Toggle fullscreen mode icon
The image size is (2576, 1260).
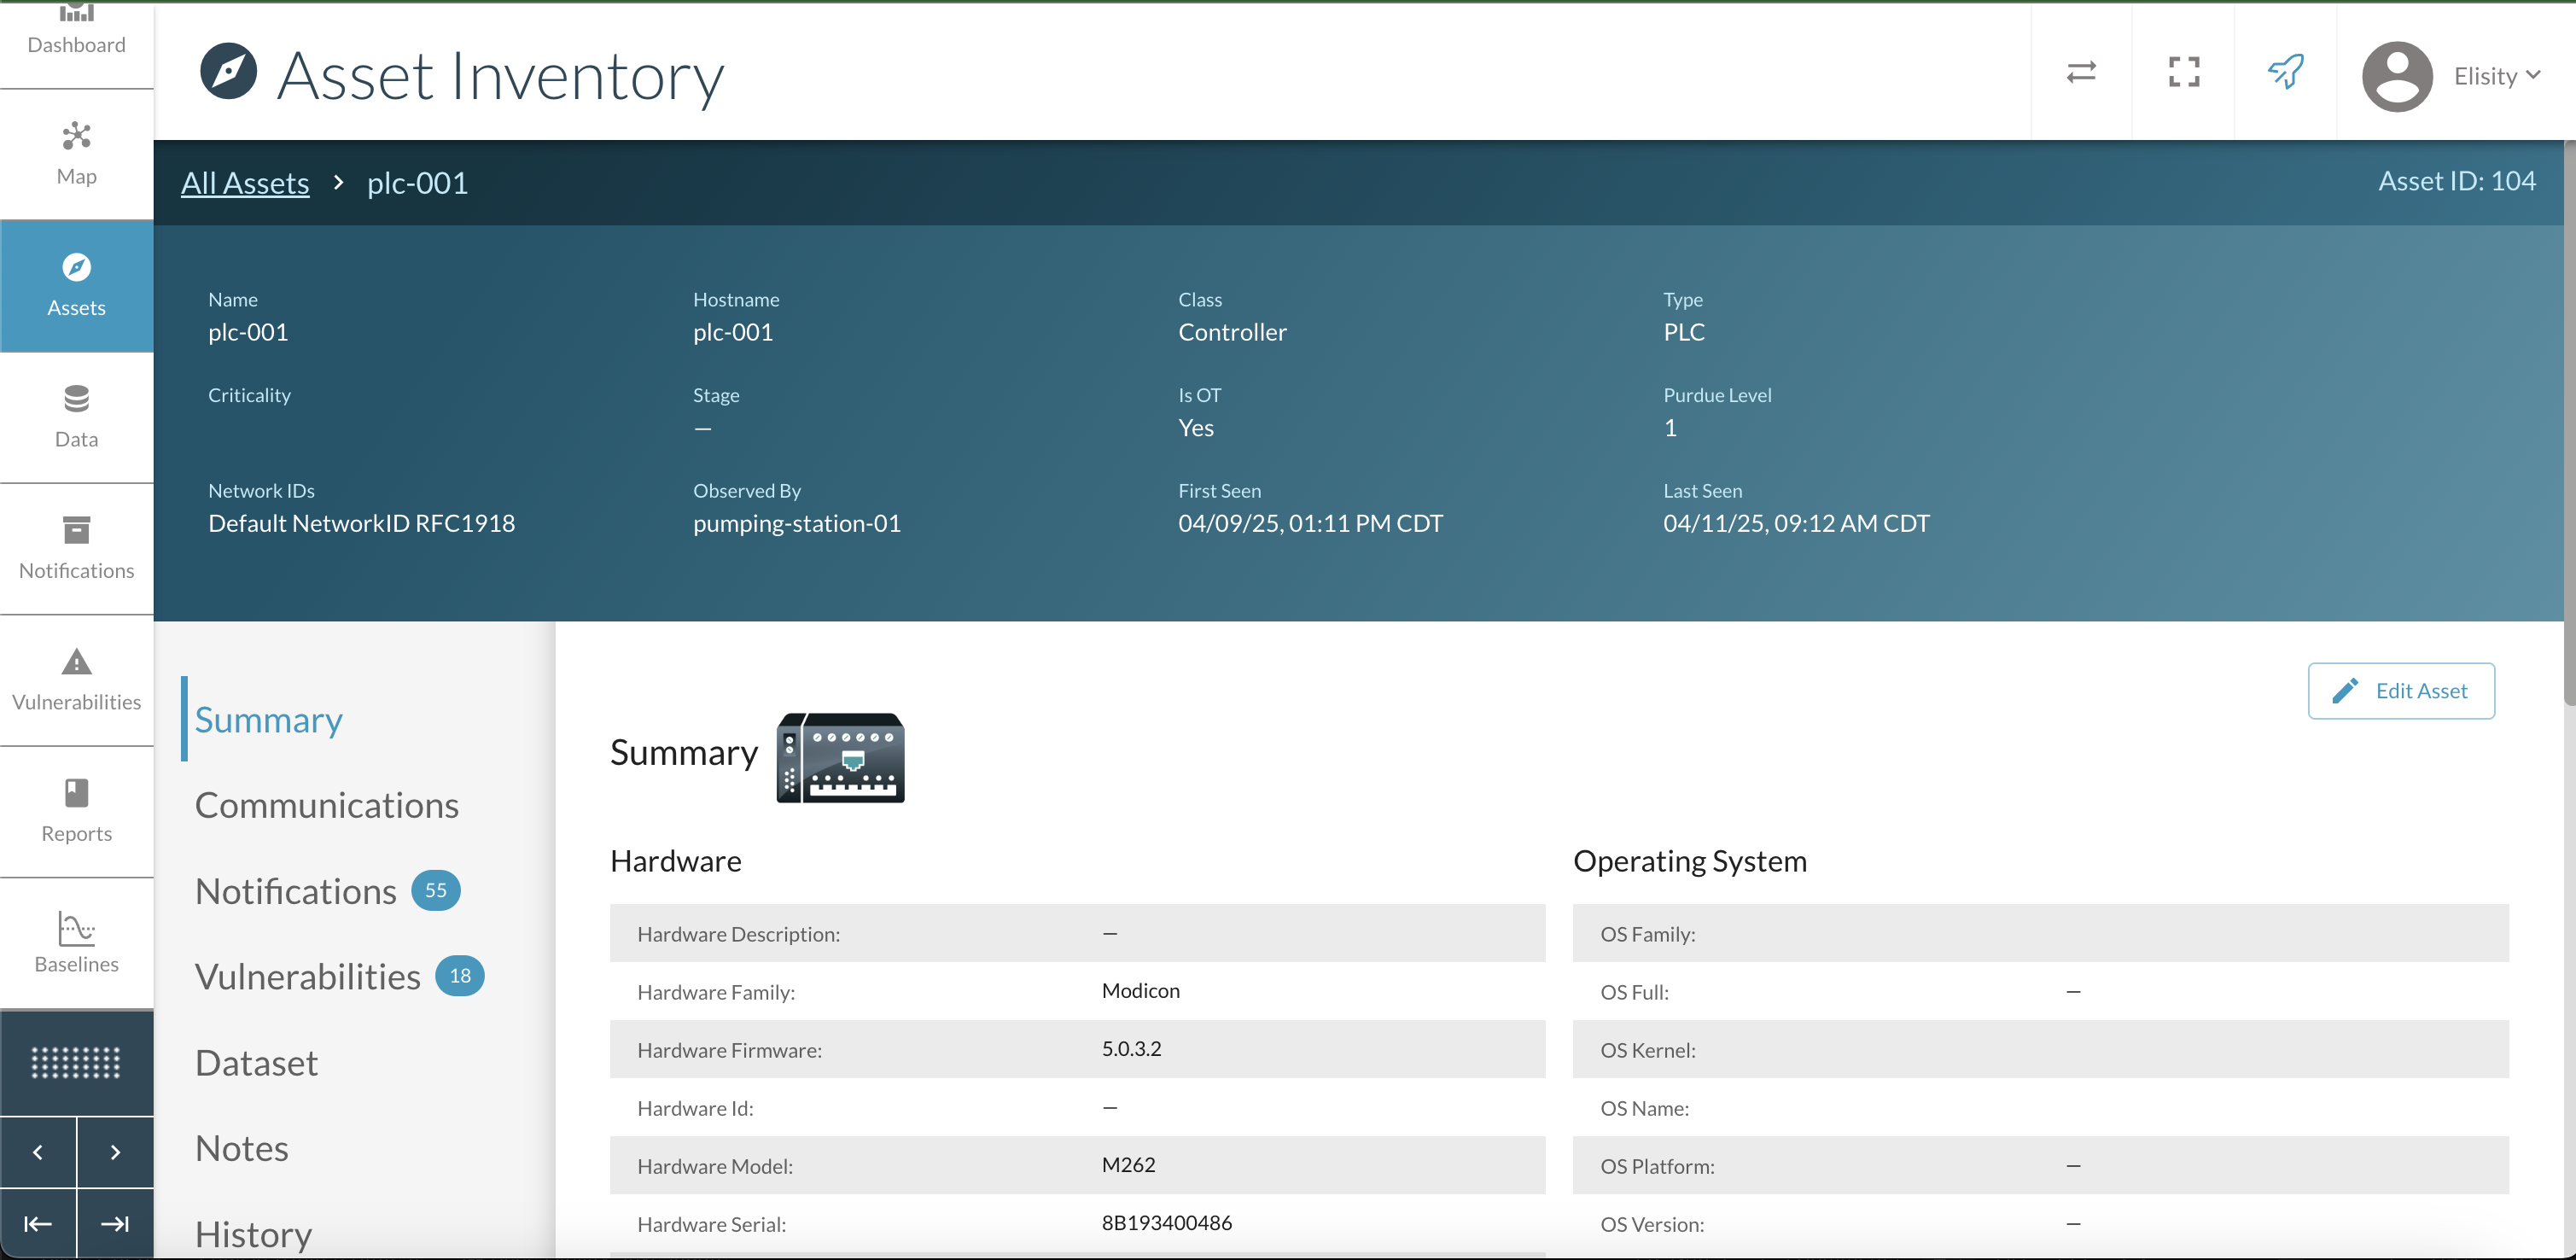[x=2184, y=72]
